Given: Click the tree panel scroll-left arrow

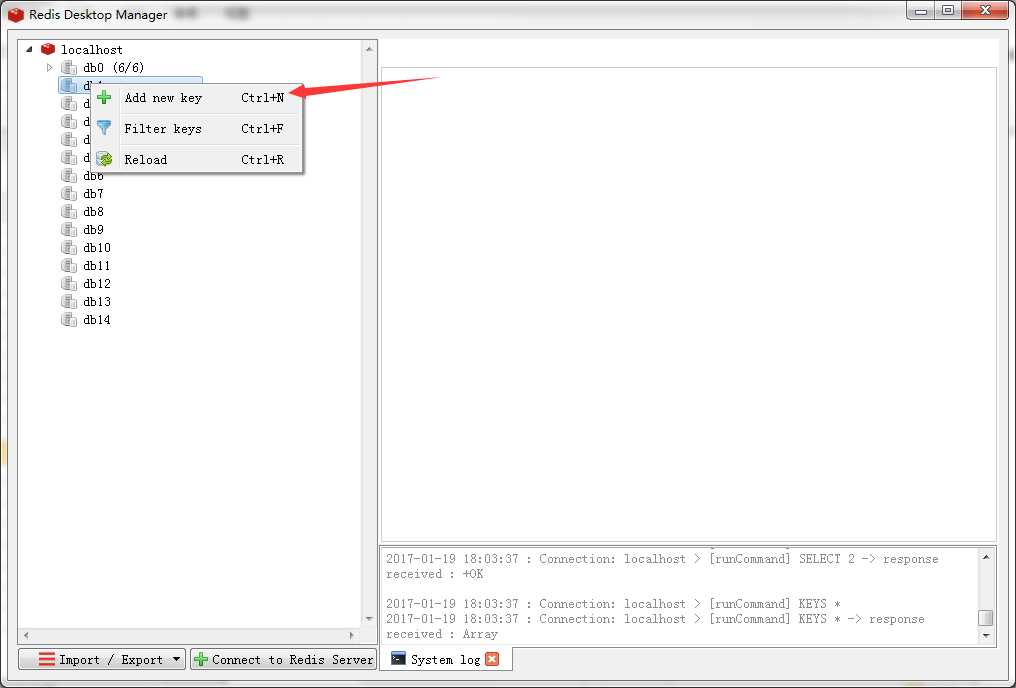Looking at the screenshot, I should tap(26, 635).
